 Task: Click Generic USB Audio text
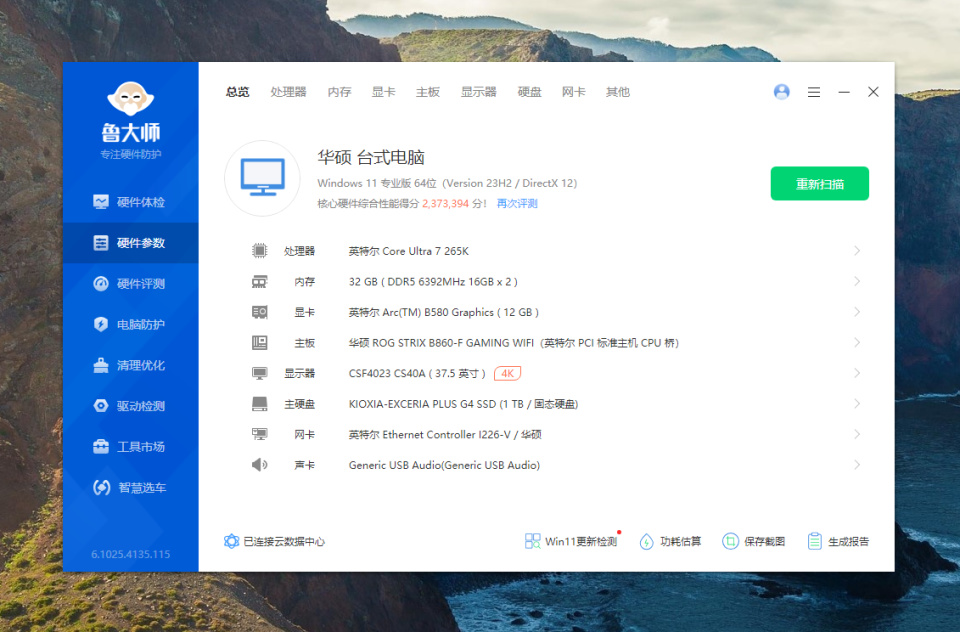pos(444,465)
